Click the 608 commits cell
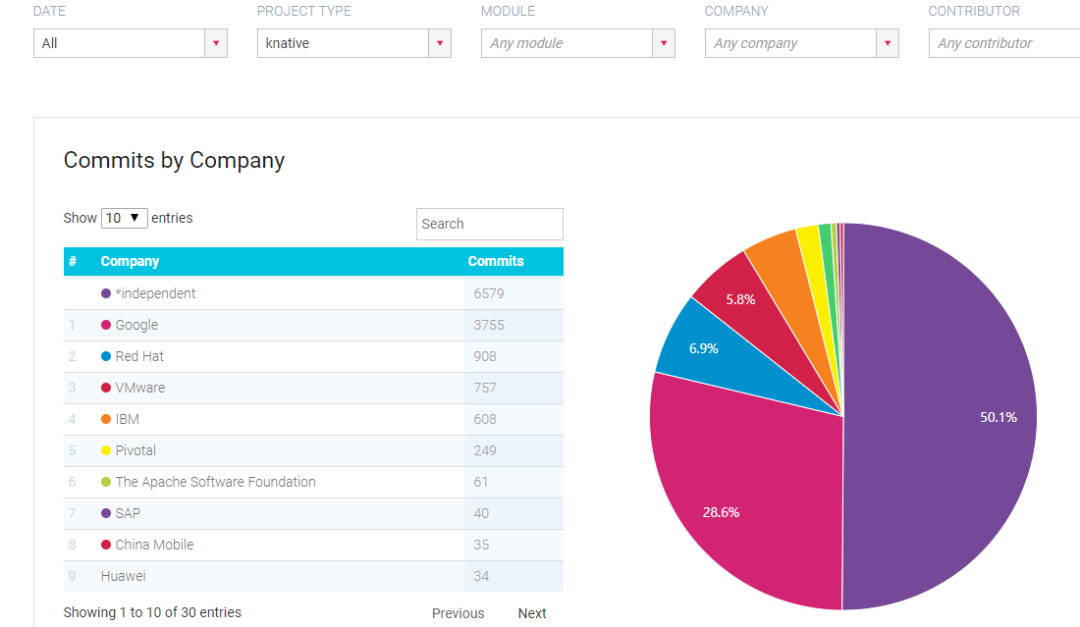Image resolution: width=1080 pixels, height=627 pixels. (514, 419)
